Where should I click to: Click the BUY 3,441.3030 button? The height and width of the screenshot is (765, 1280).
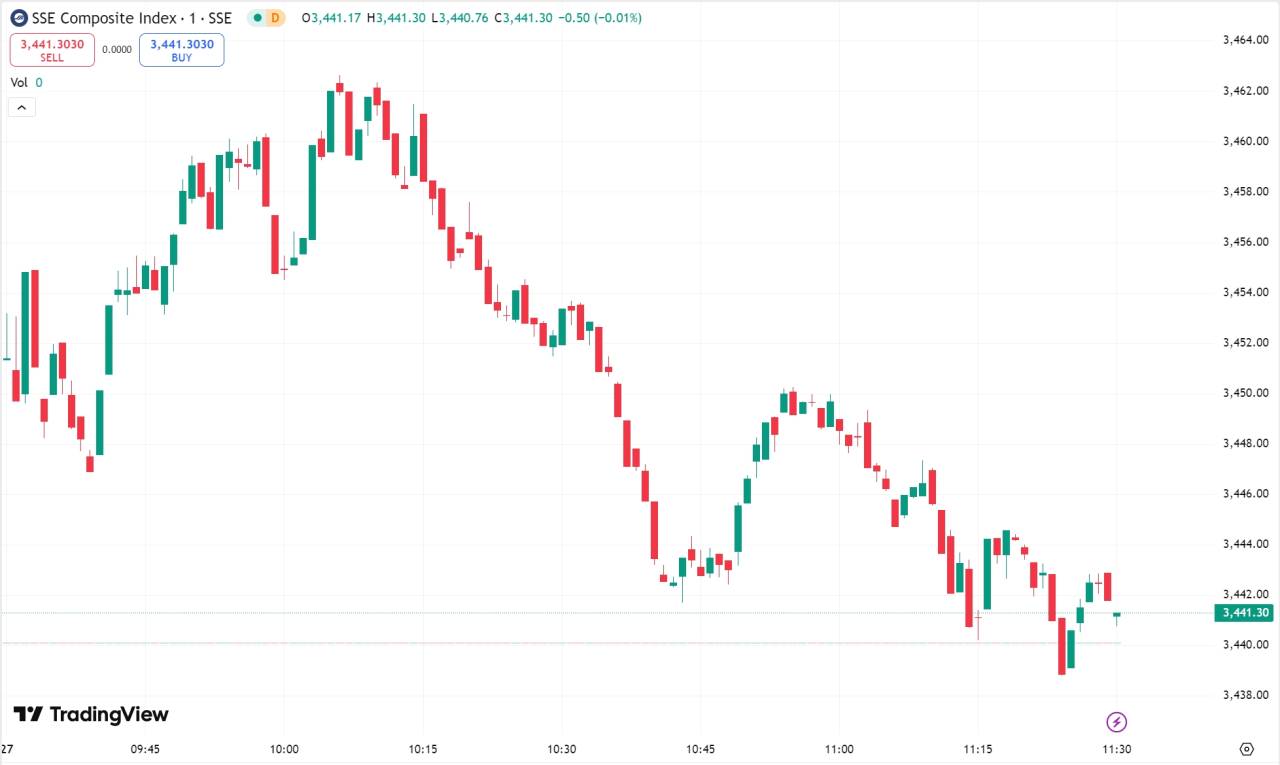coord(182,50)
